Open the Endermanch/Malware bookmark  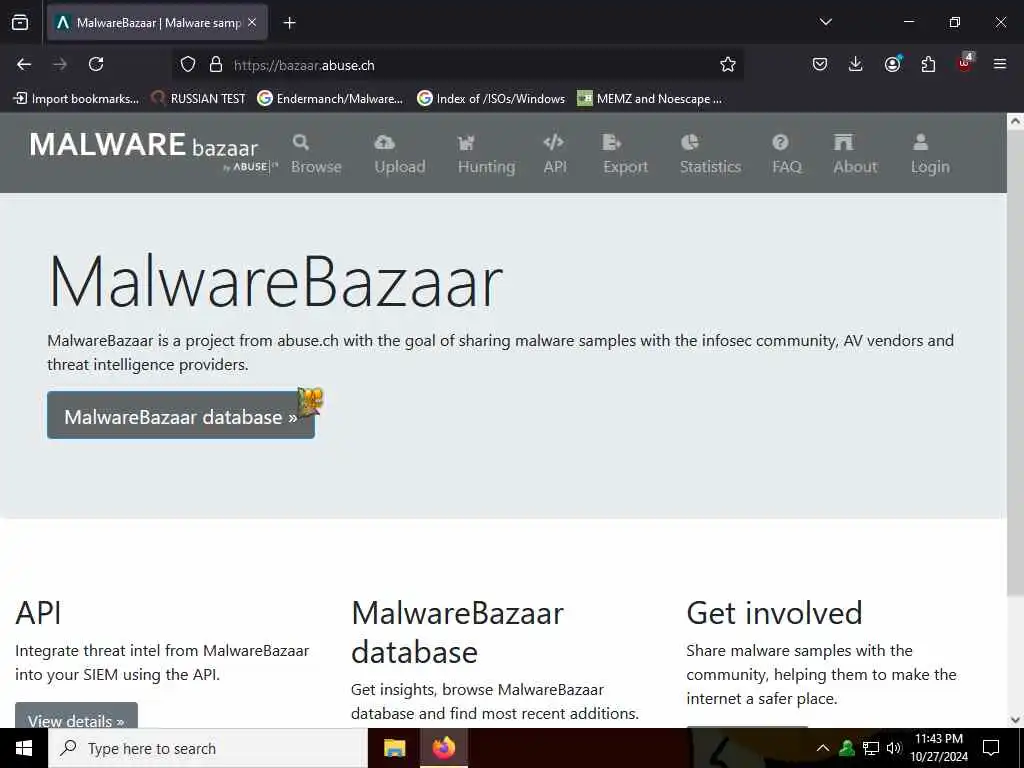click(330, 99)
